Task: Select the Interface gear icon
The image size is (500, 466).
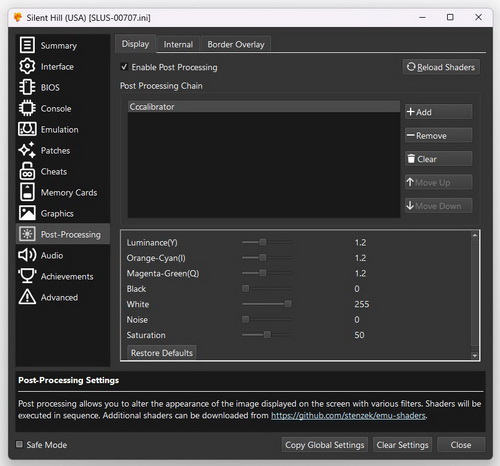Action: tap(27, 66)
